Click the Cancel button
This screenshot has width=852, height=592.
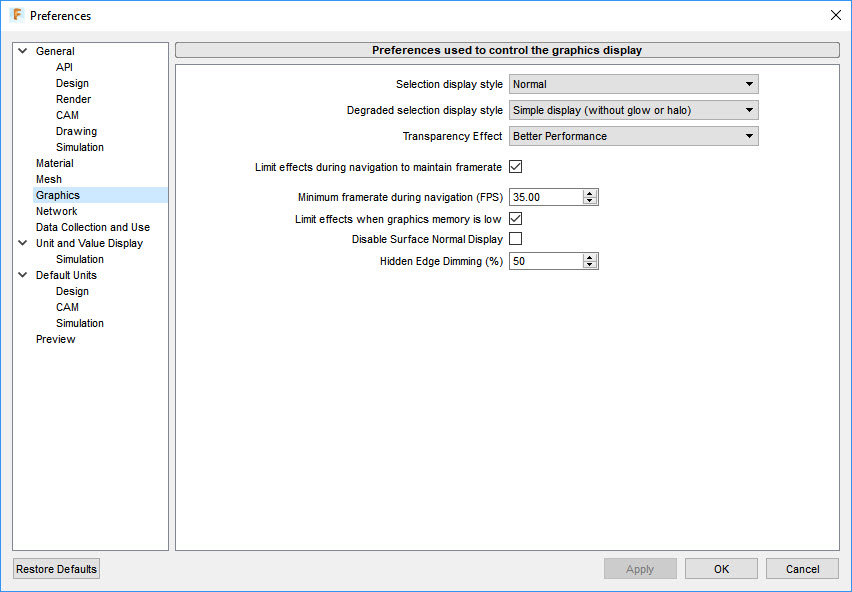tap(803, 569)
